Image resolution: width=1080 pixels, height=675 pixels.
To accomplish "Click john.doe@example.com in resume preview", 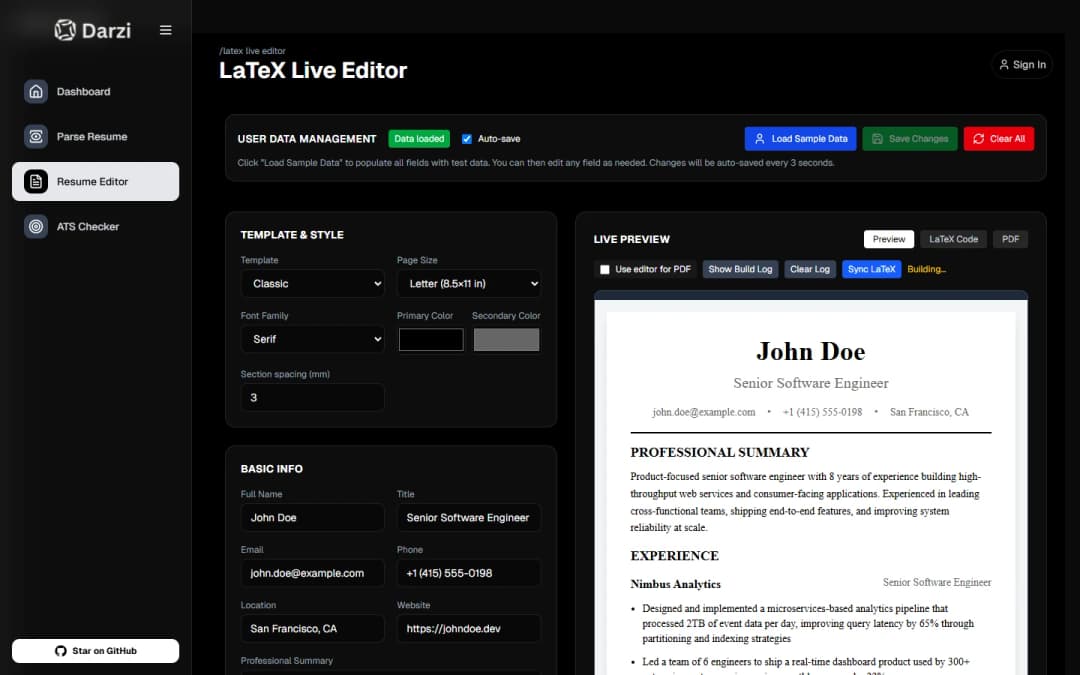I will [x=703, y=412].
